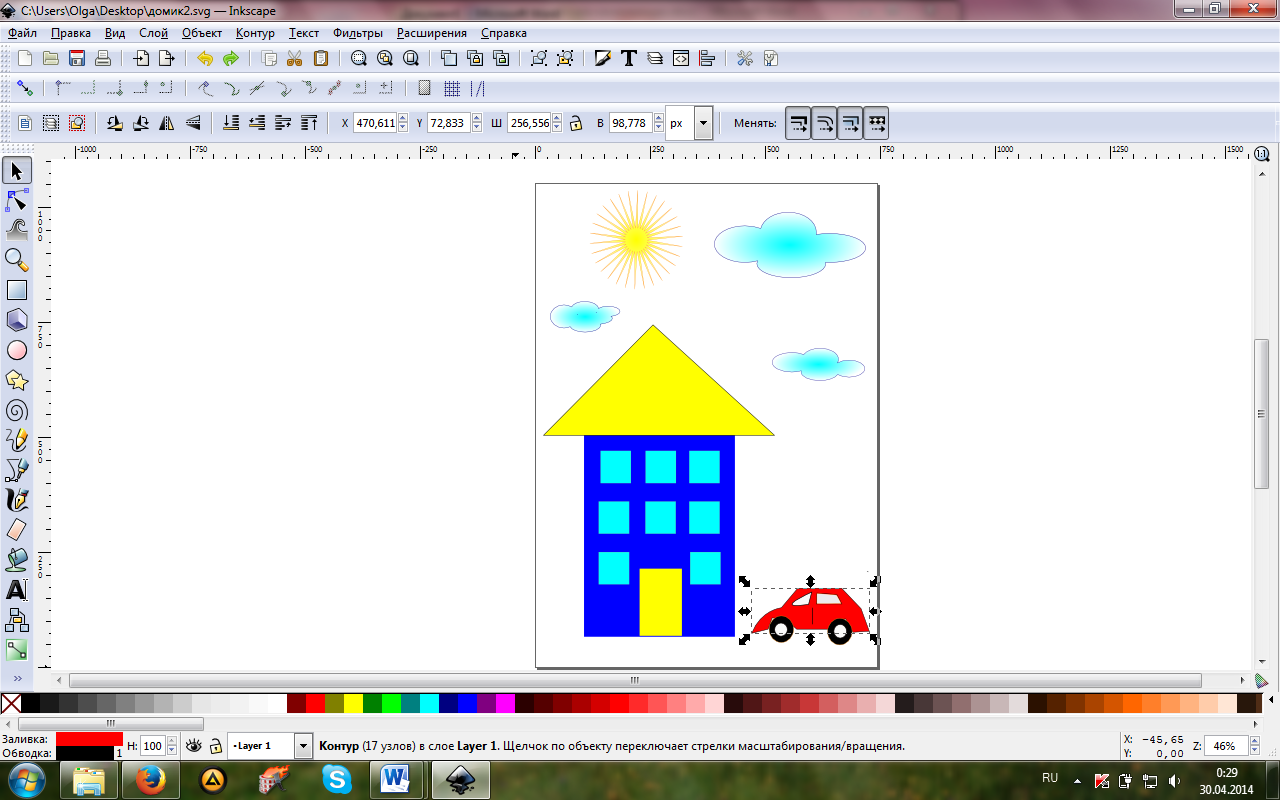Image resolution: width=1280 pixels, height=800 pixels.
Task: Expand the Layer 1 layer selector
Action: click(303, 746)
